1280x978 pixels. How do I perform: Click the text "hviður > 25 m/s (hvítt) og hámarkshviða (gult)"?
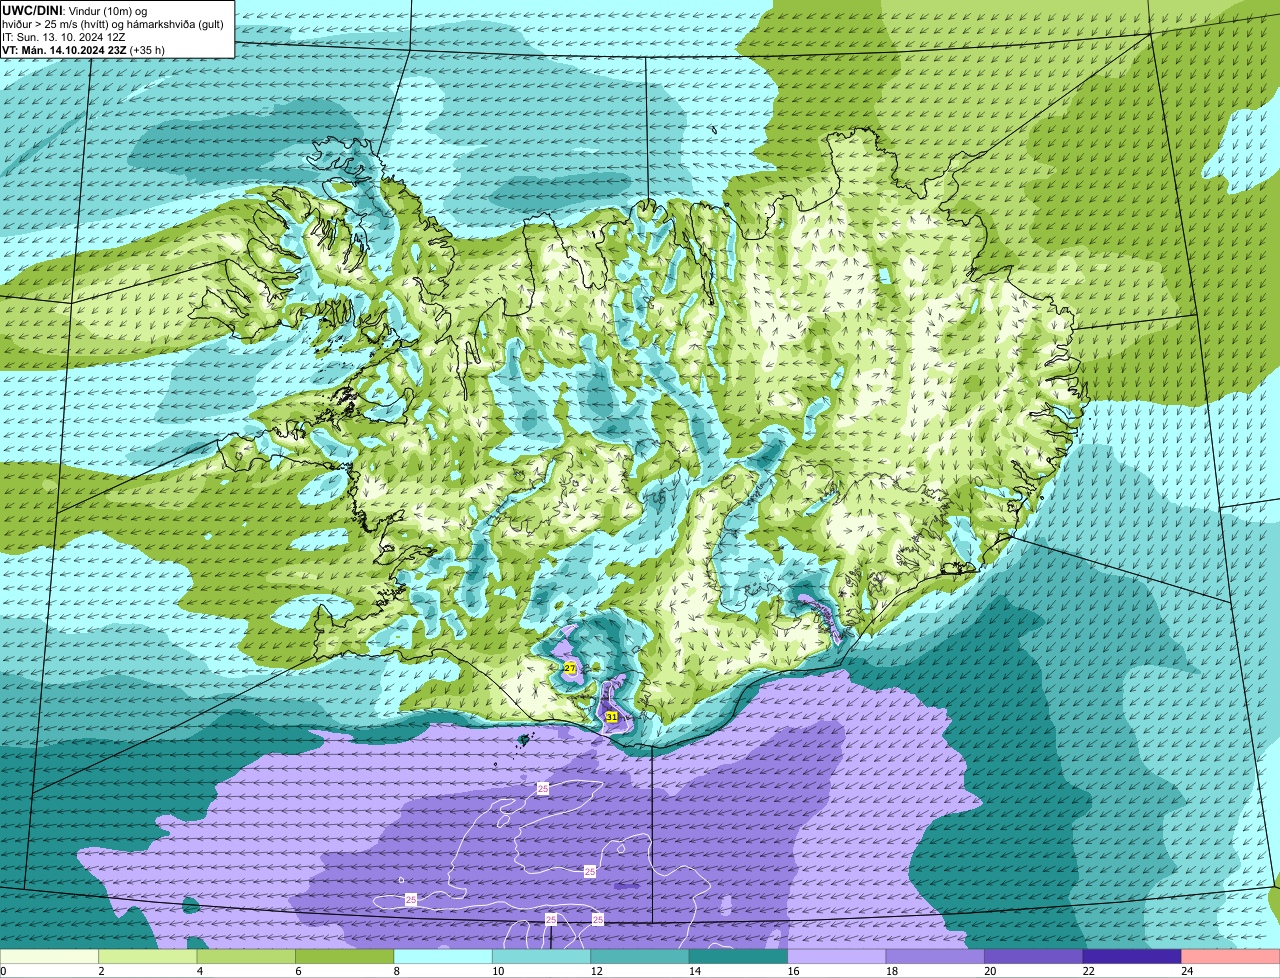click(113, 24)
